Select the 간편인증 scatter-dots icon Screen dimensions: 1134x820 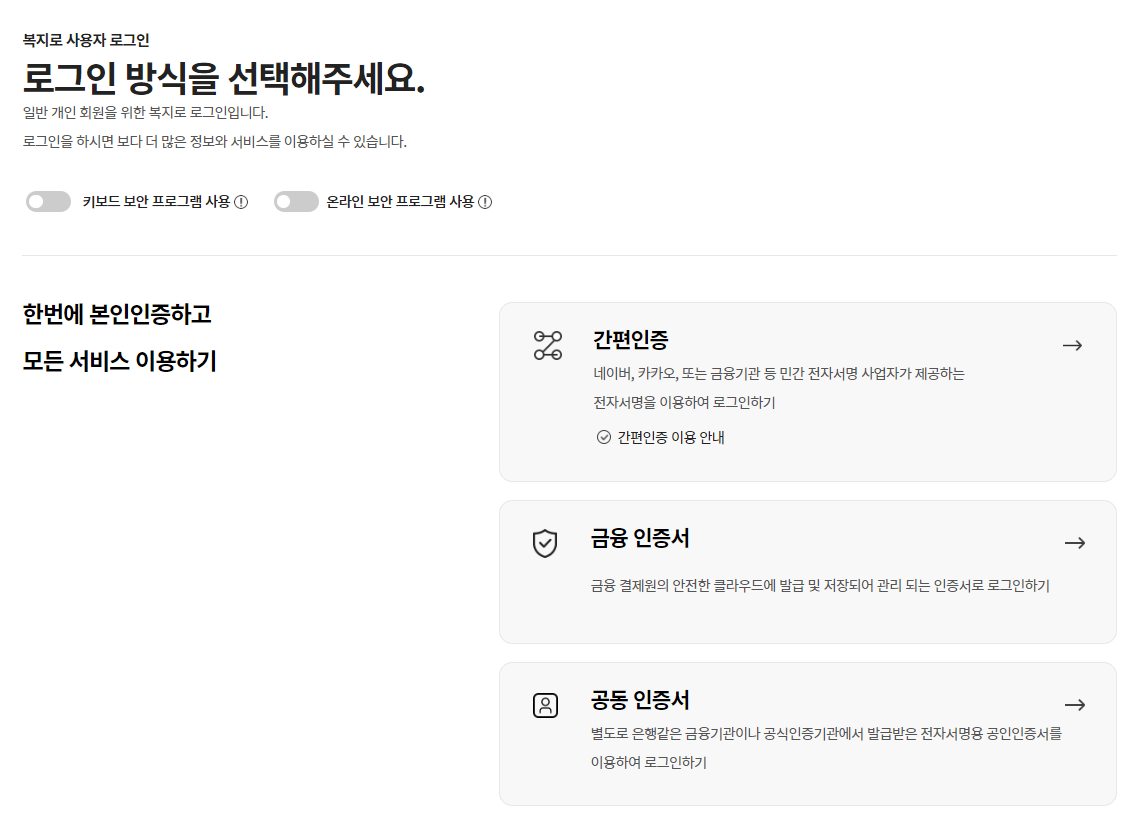coord(547,344)
